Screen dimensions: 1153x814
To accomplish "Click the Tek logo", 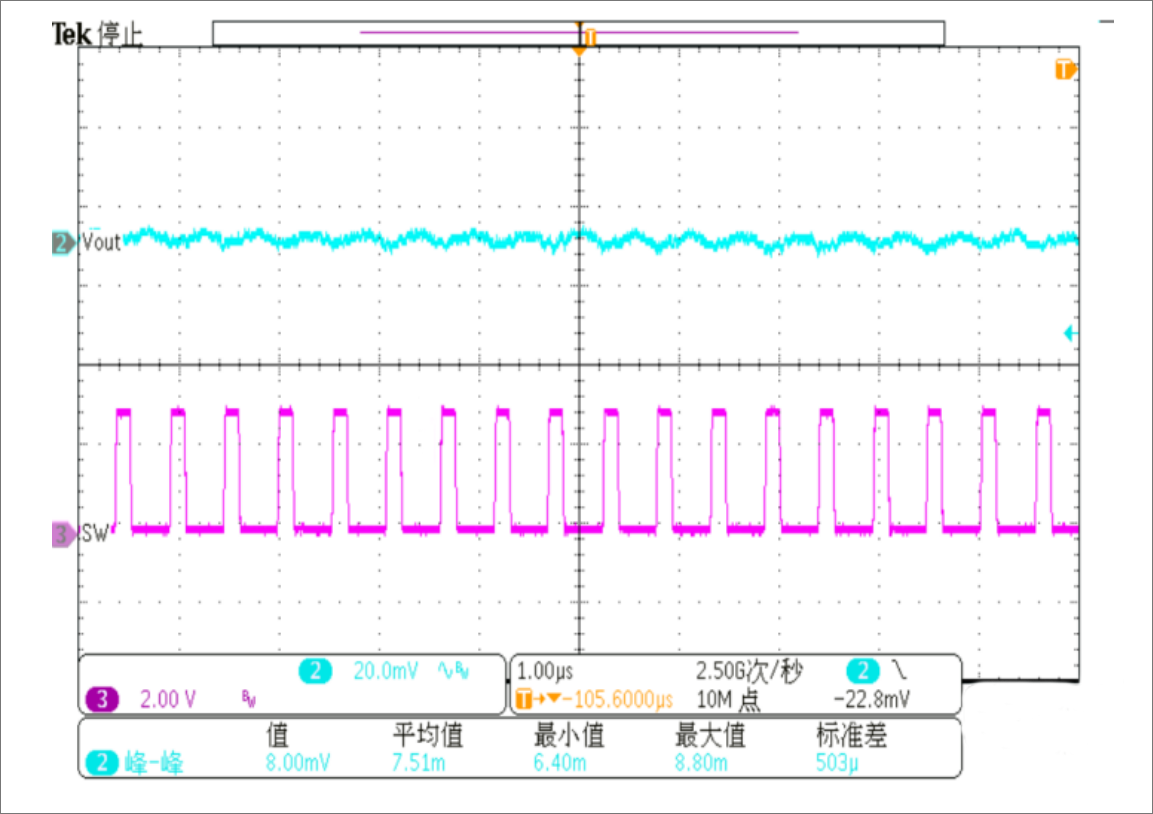I will click(x=73, y=36).
